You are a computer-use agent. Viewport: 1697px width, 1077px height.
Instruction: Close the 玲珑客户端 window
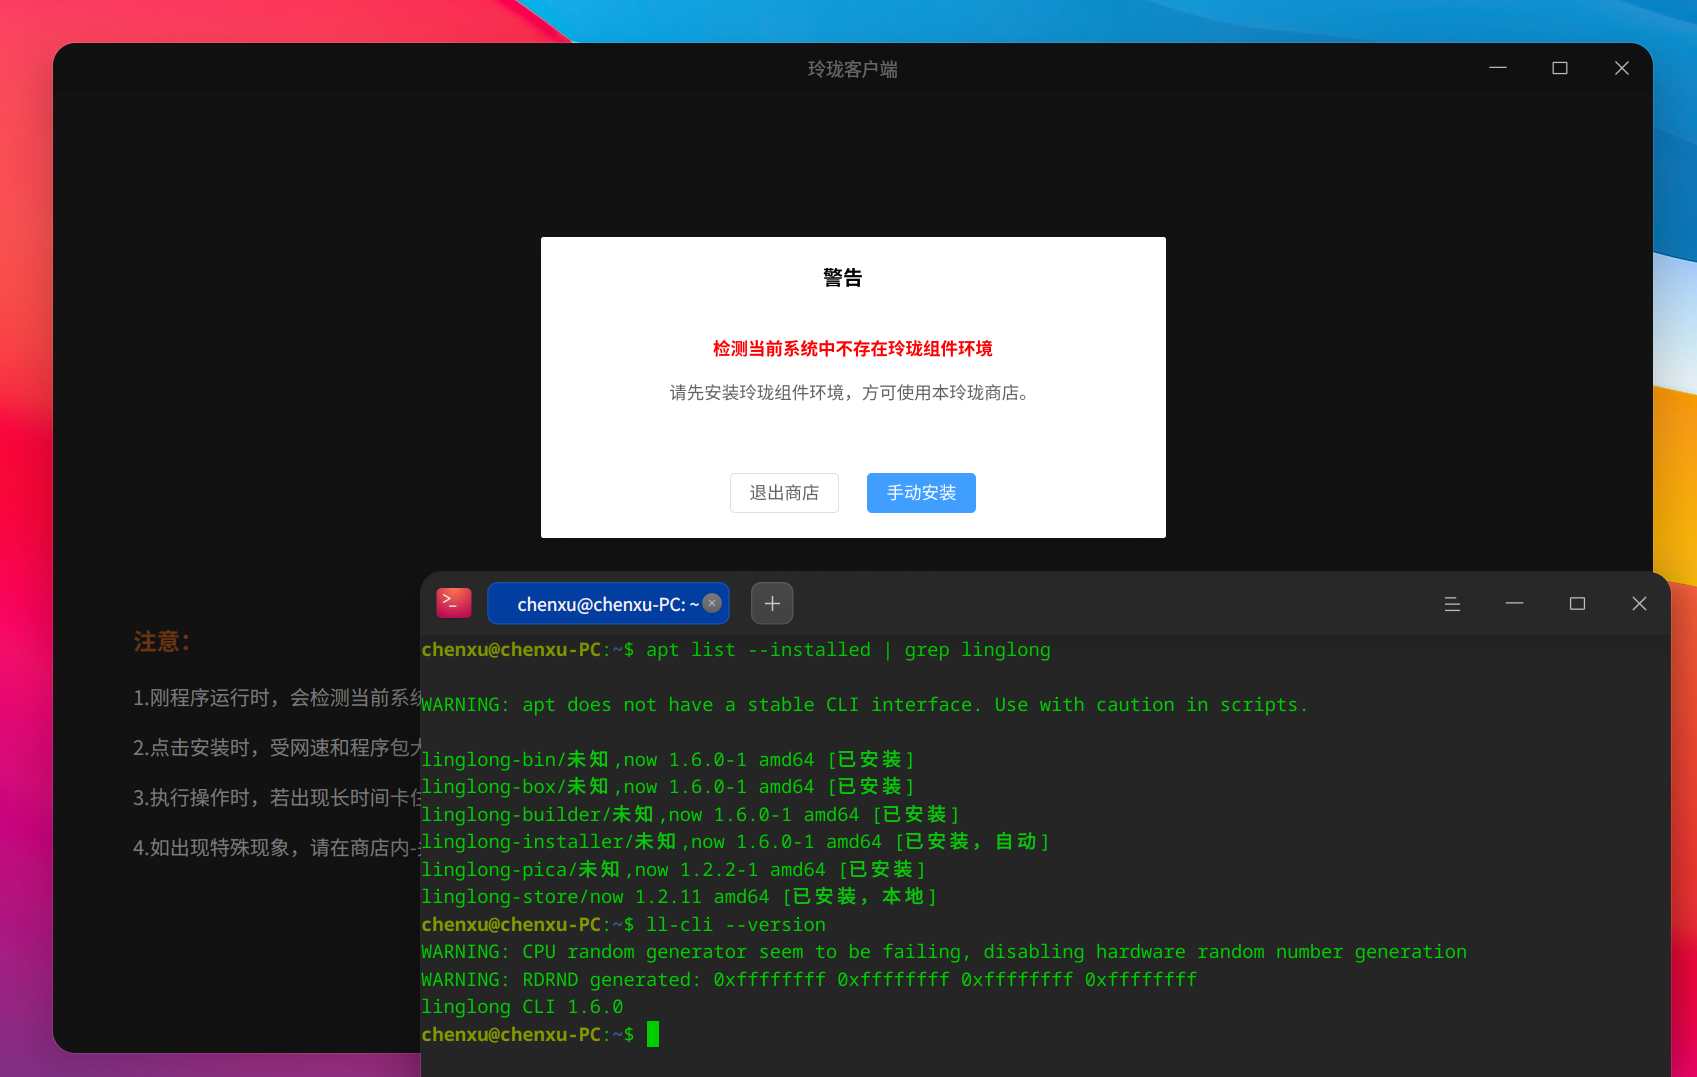[1622, 68]
